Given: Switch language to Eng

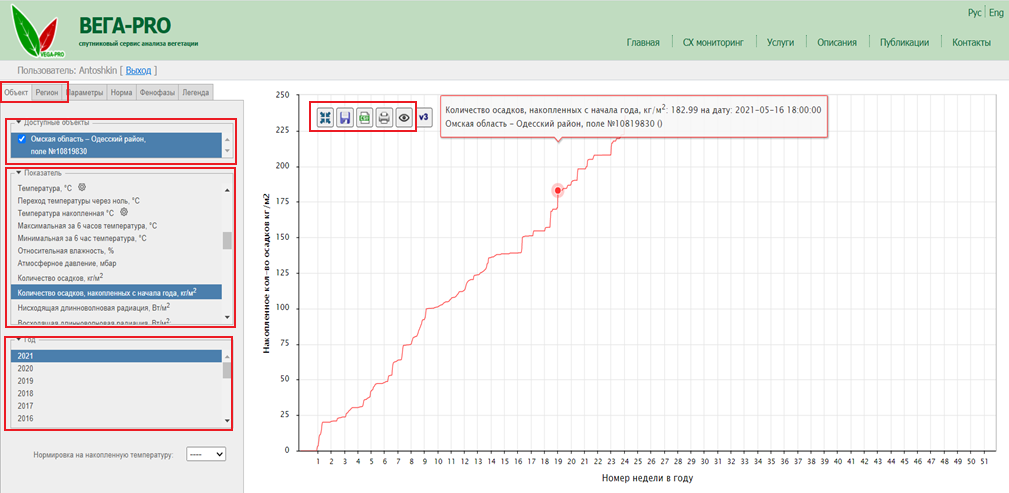Looking at the screenshot, I should [x=995, y=12].
